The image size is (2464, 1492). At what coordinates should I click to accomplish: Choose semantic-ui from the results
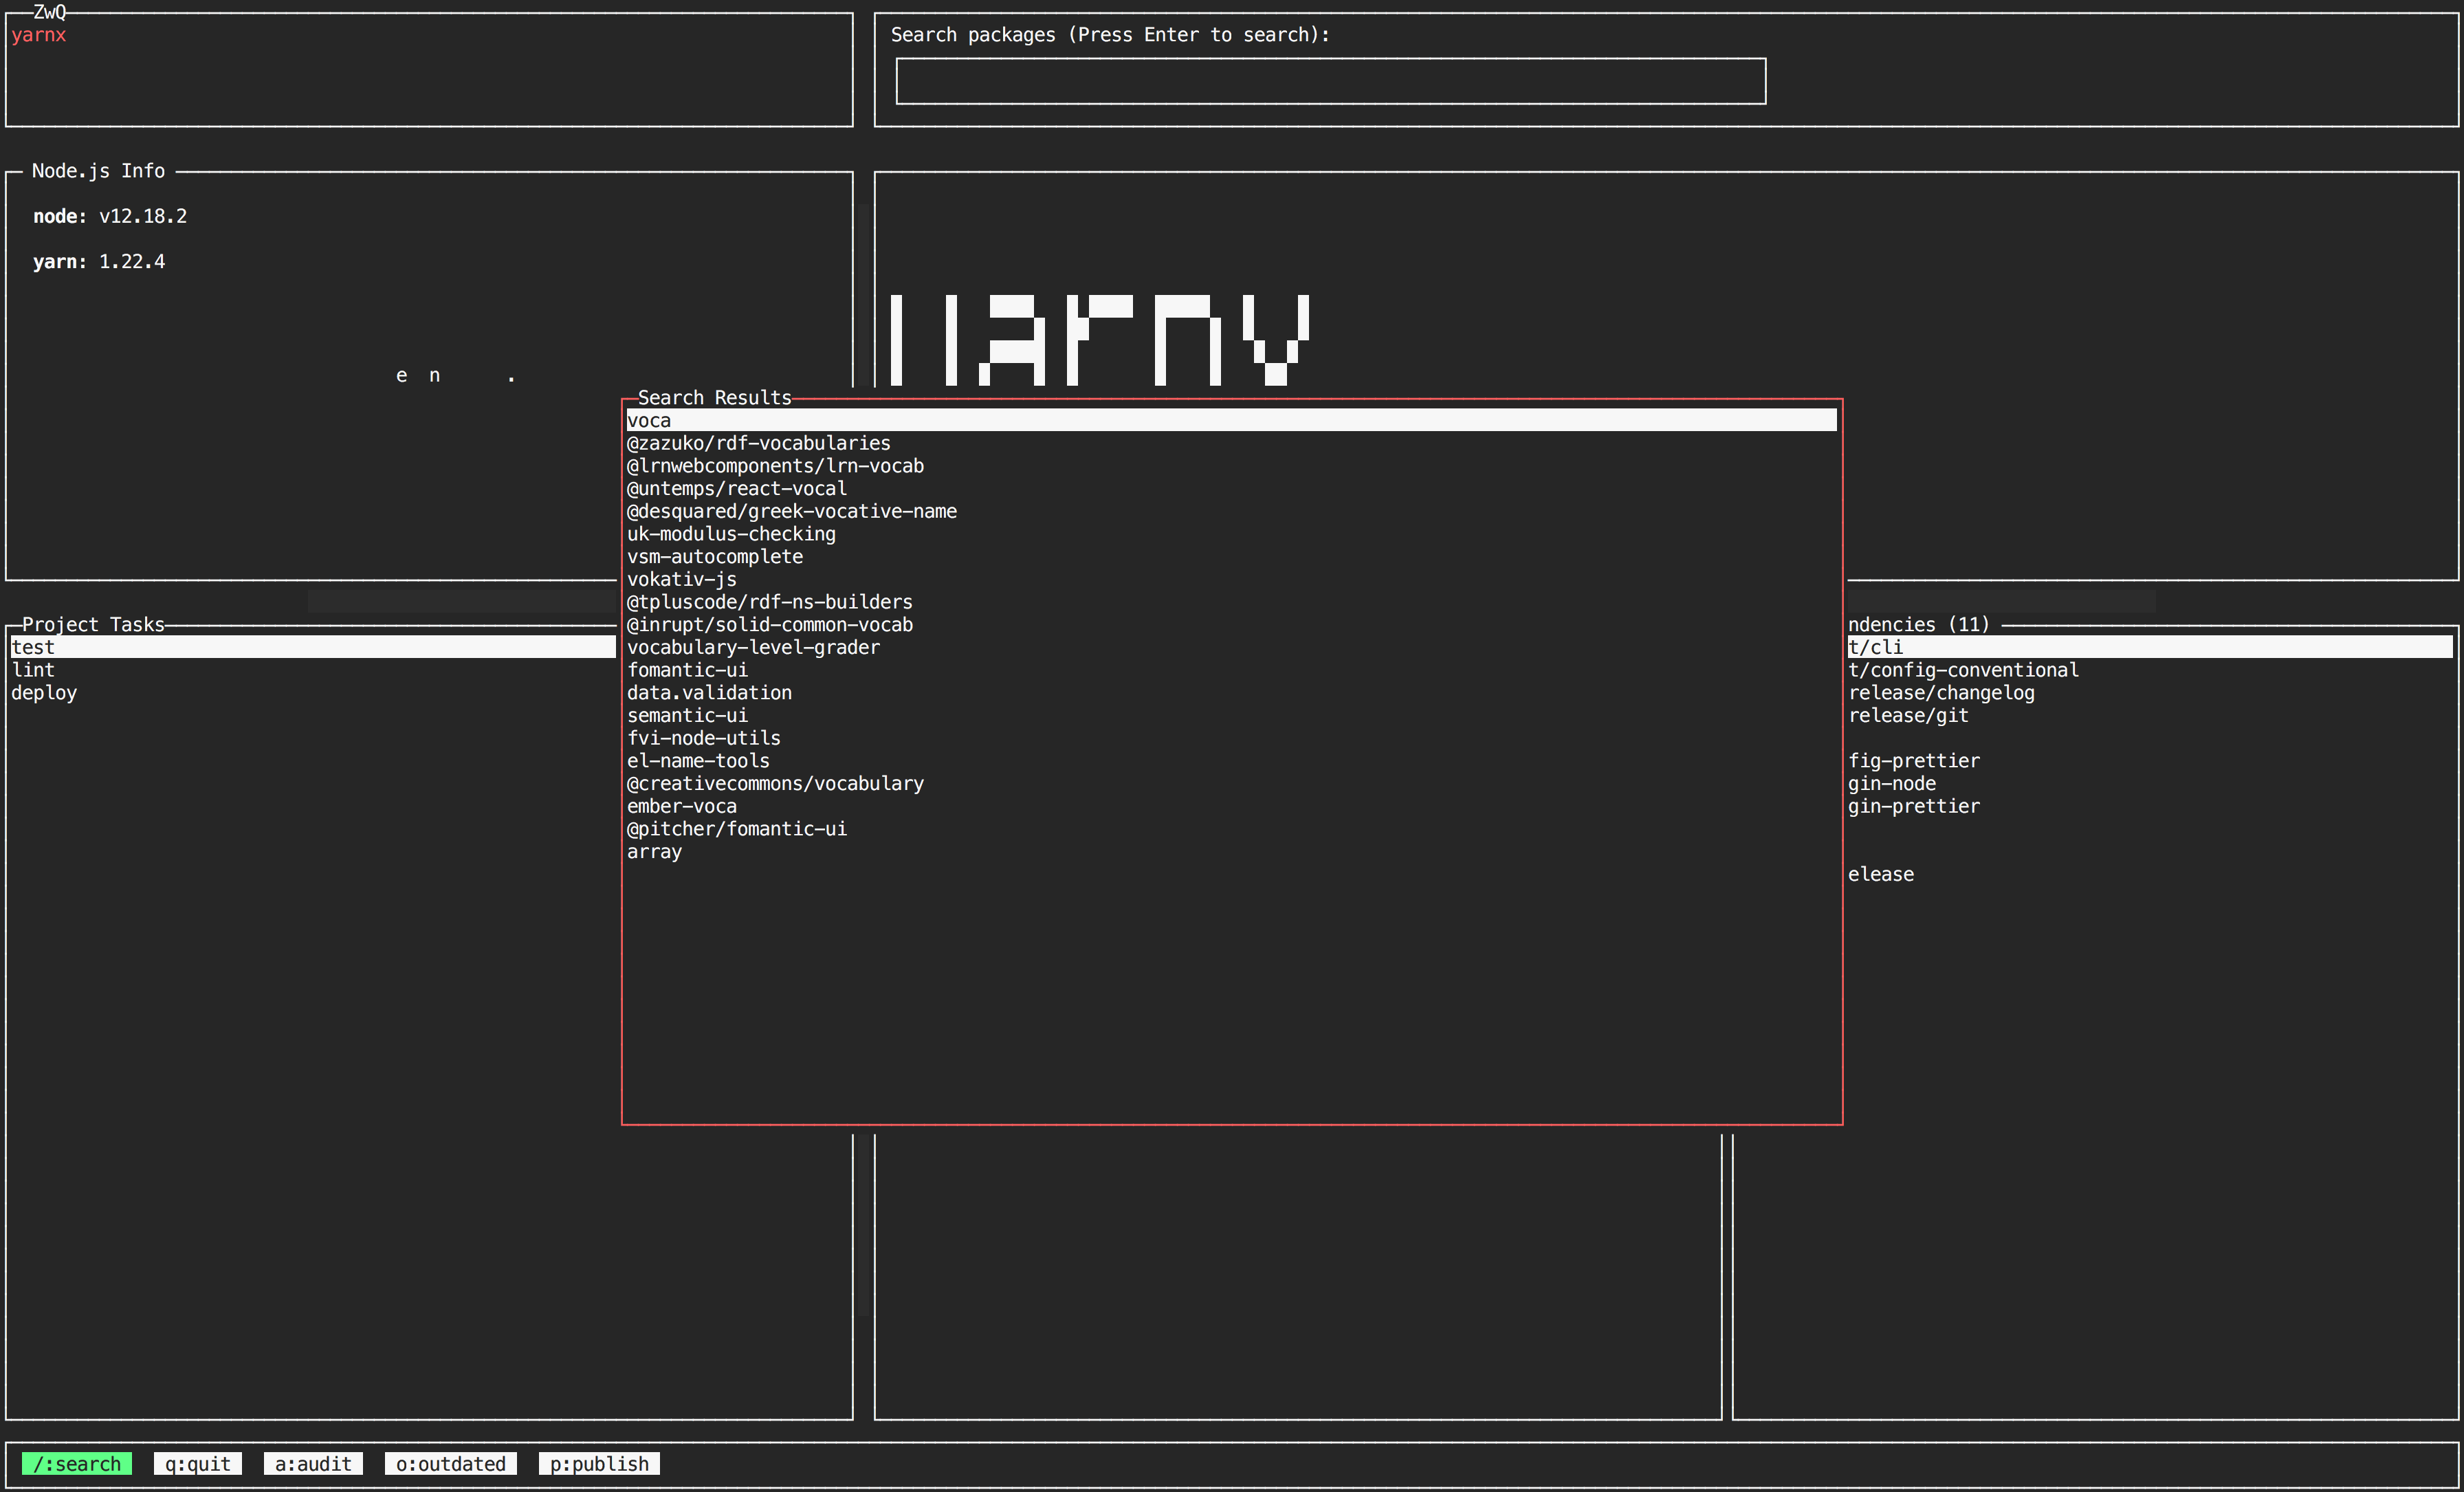tap(687, 715)
